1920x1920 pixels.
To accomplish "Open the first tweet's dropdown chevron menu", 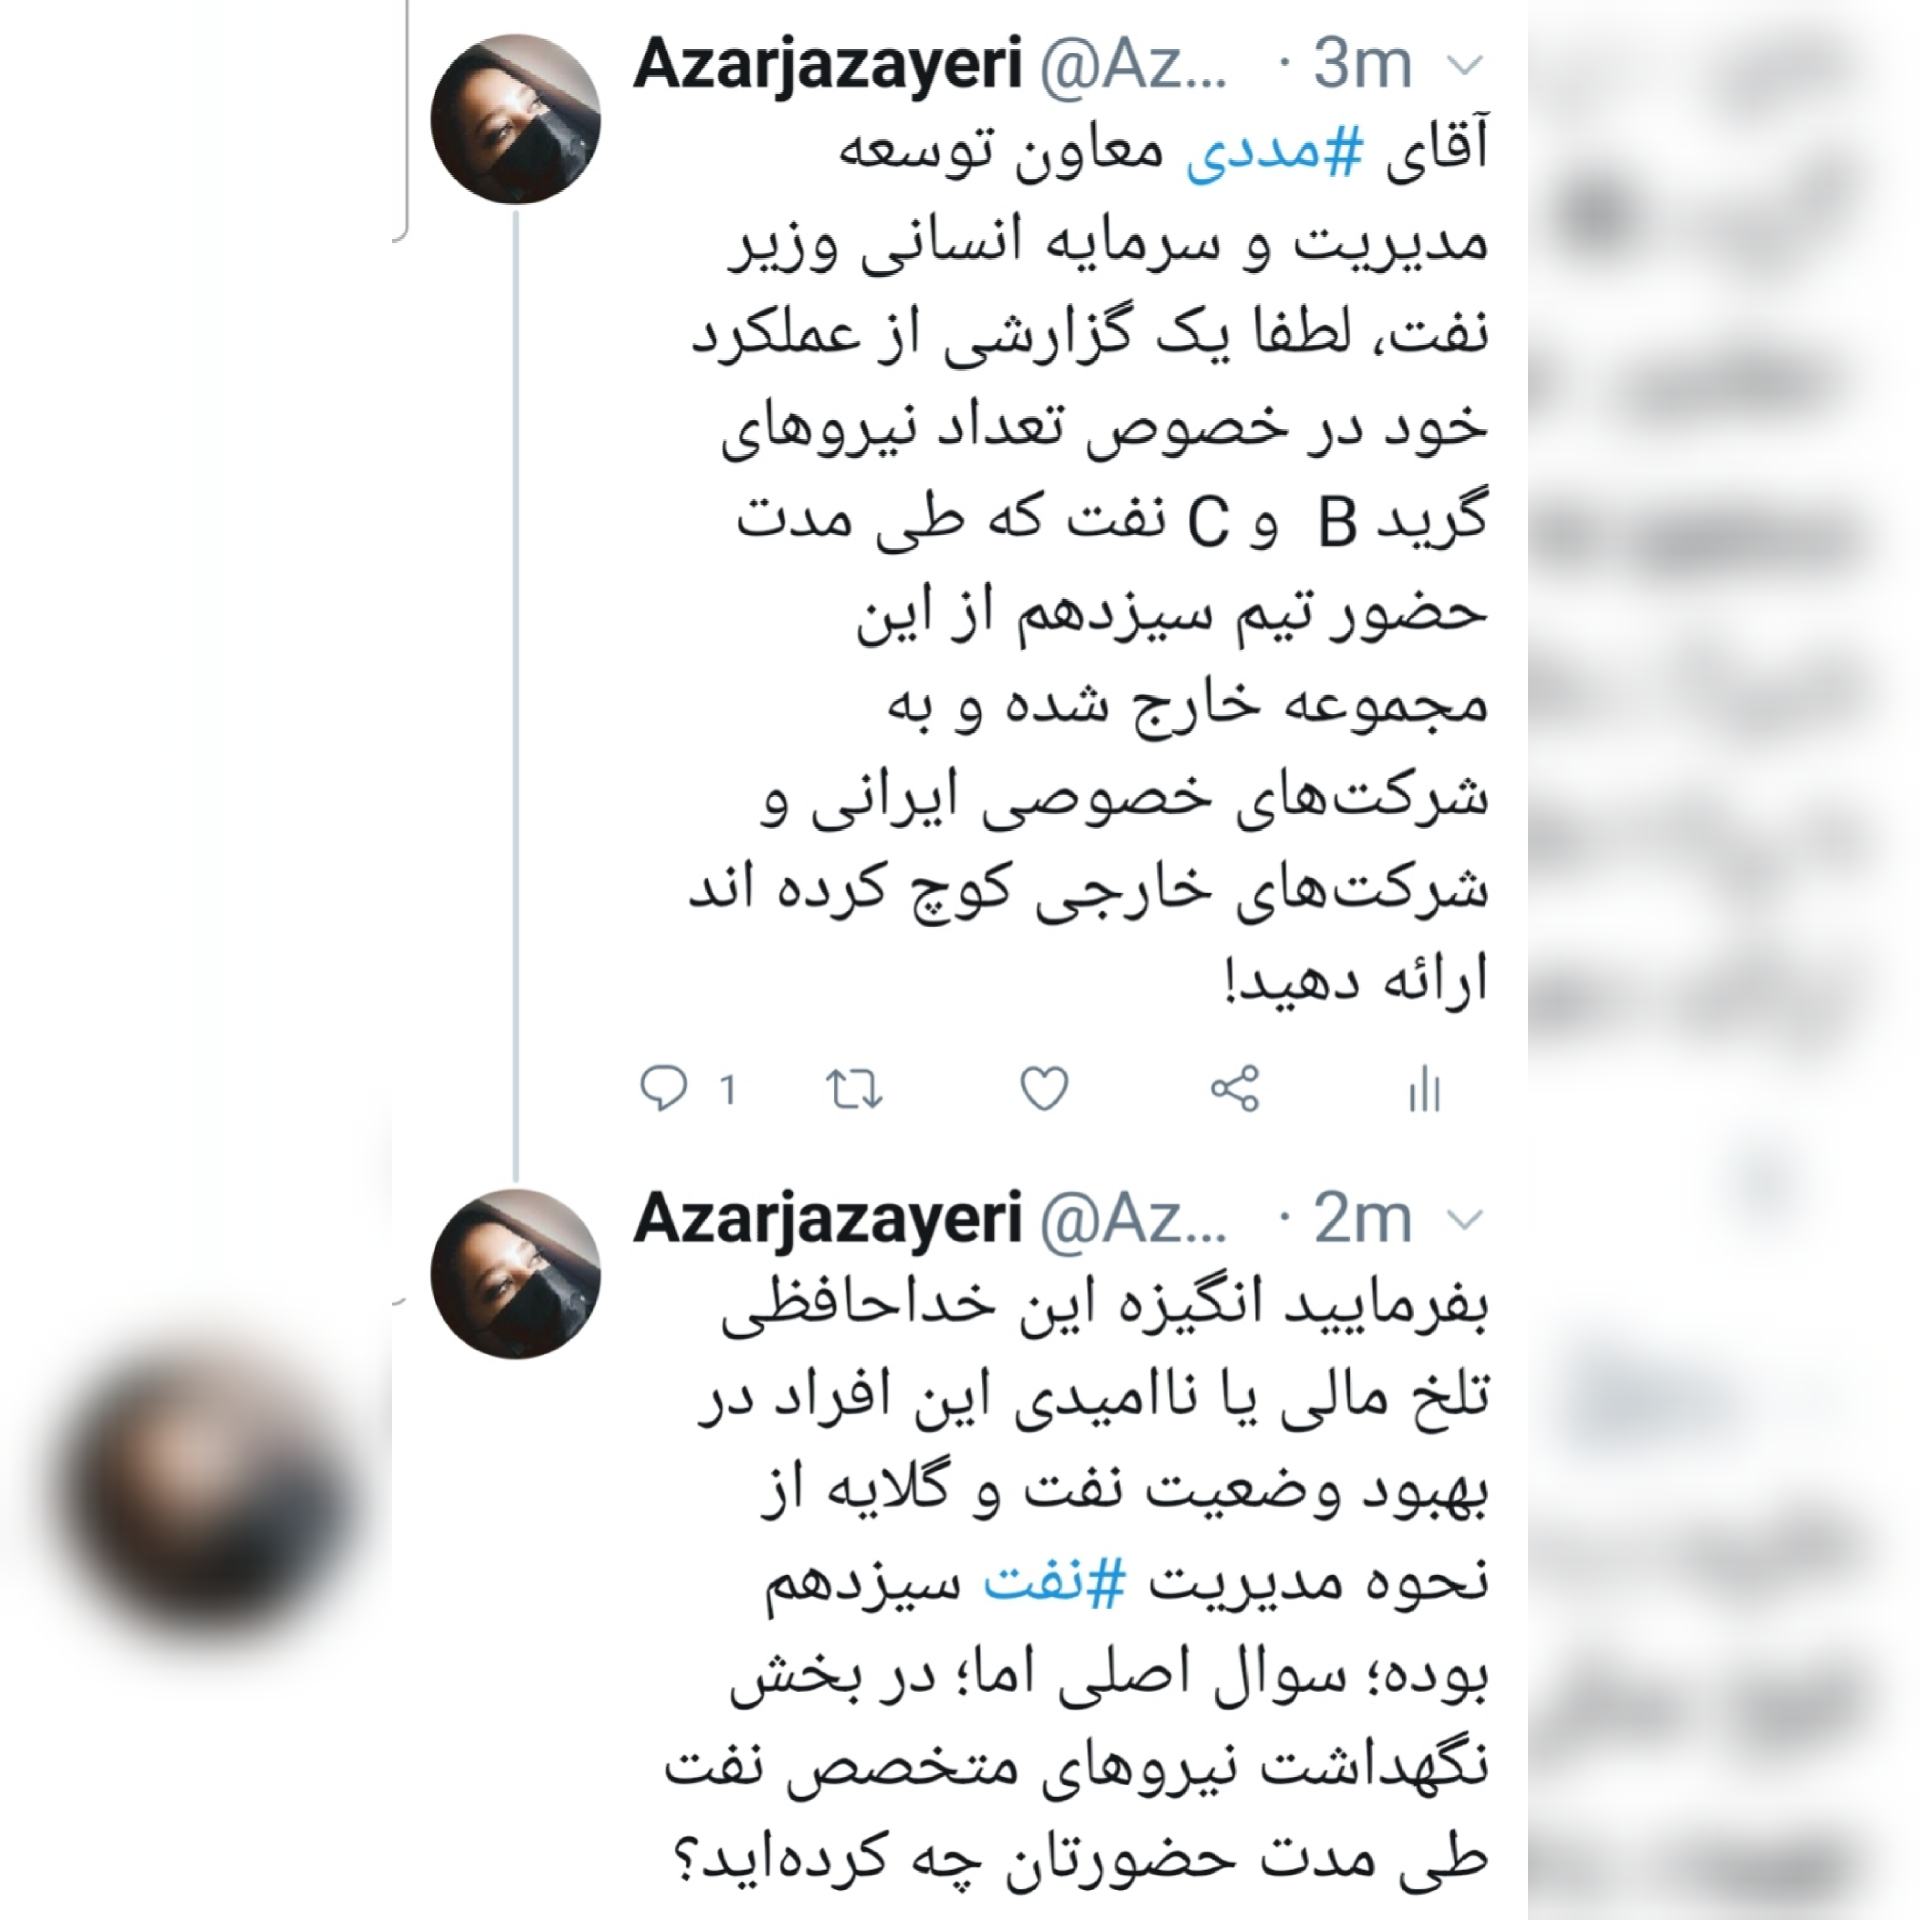I will [x=1465, y=67].
